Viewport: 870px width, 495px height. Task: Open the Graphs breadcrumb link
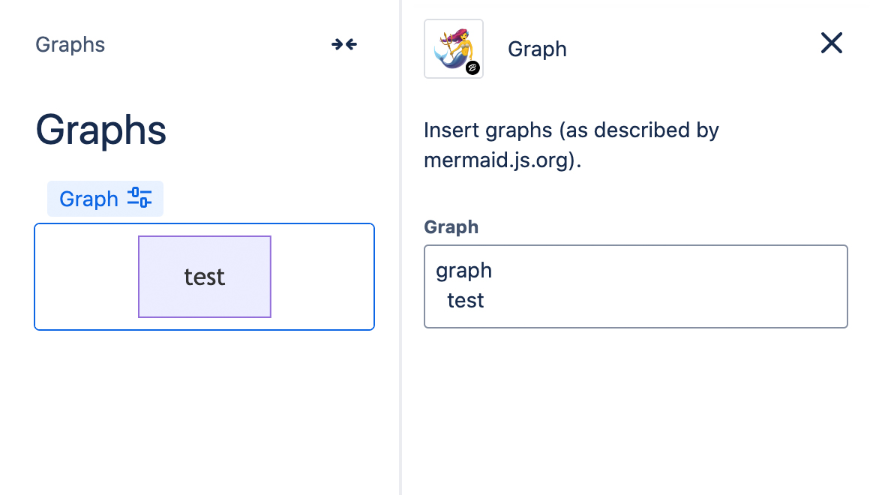(70, 45)
